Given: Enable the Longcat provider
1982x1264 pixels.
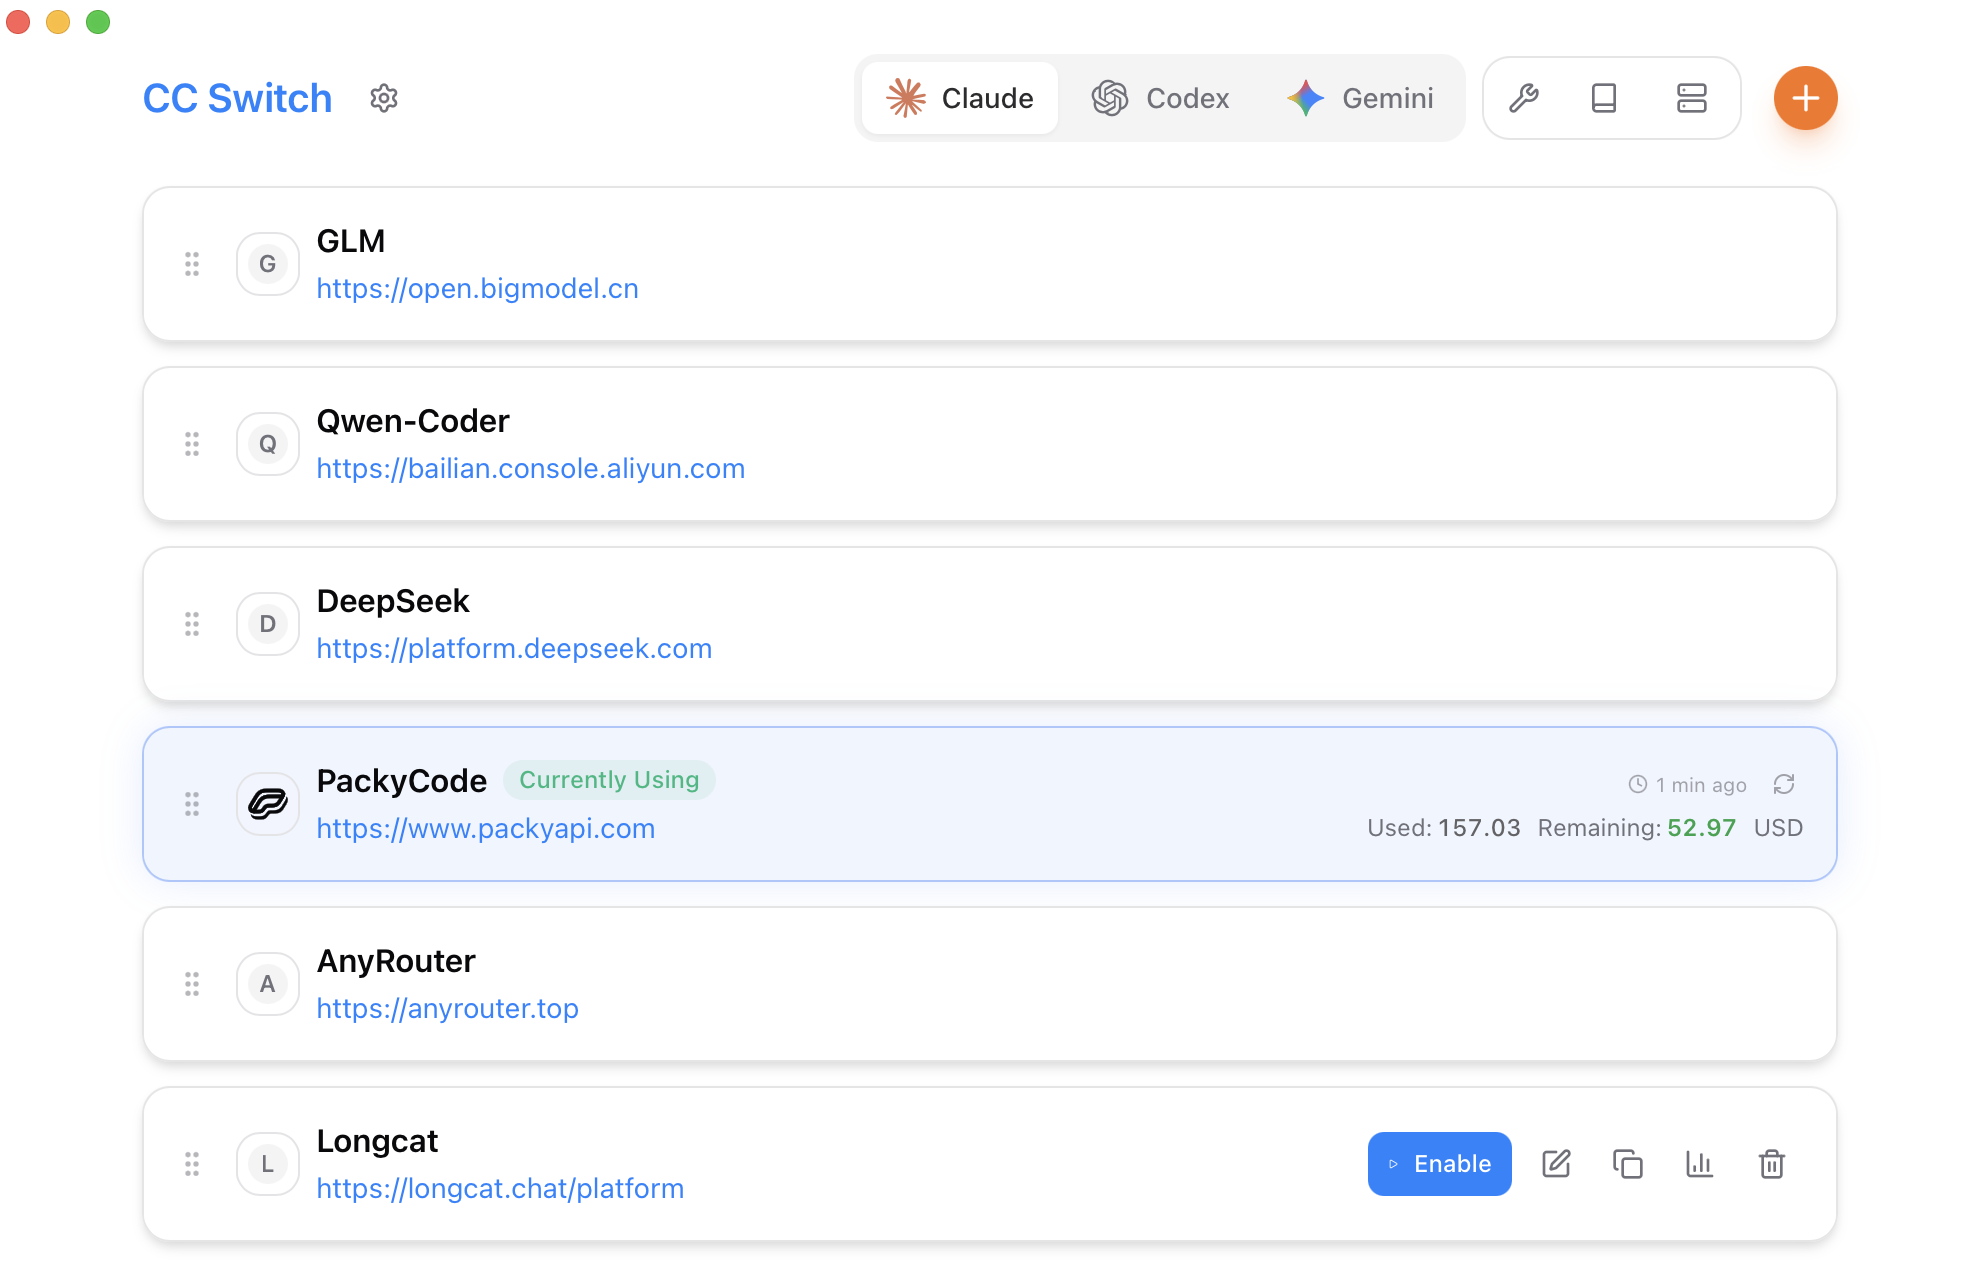Looking at the screenshot, I should [1439, 1164].
